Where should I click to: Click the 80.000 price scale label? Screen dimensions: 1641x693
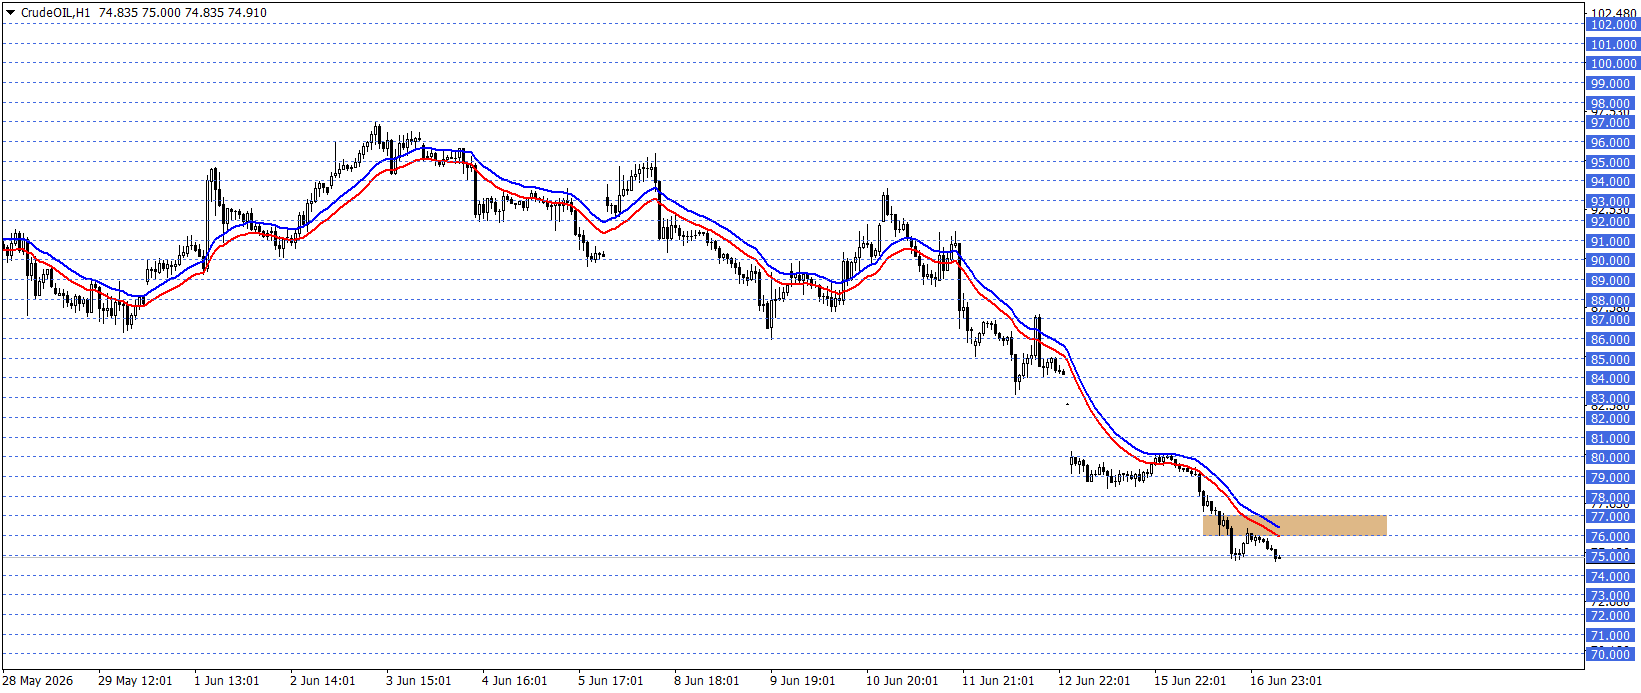coord(1613,458)
